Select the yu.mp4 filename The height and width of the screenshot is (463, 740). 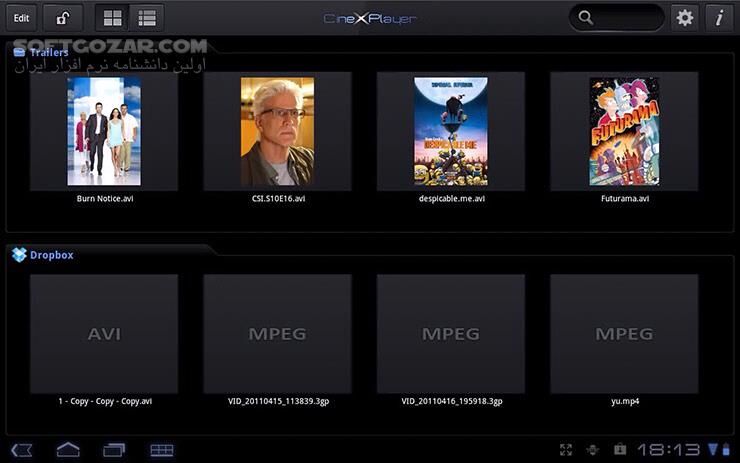(625, 401)
